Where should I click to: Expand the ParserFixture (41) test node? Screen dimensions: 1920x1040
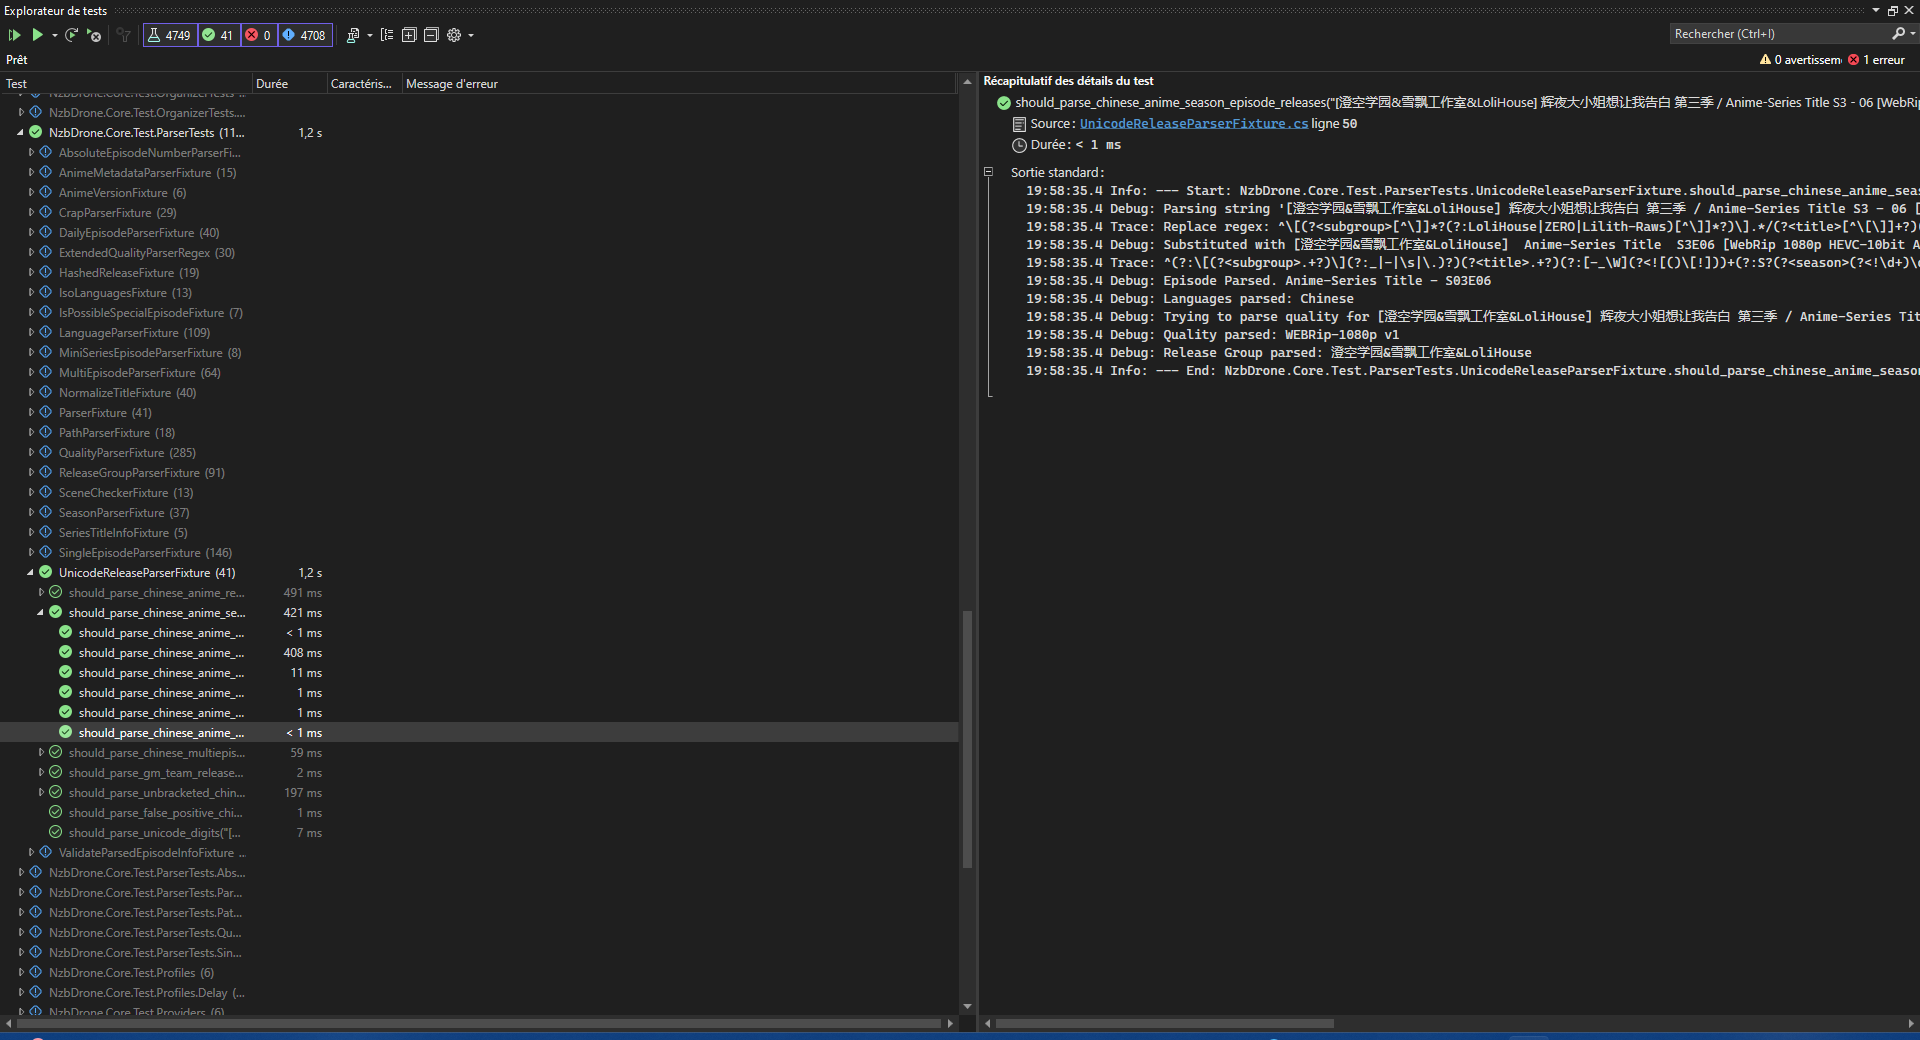click(x=29, y=412)
